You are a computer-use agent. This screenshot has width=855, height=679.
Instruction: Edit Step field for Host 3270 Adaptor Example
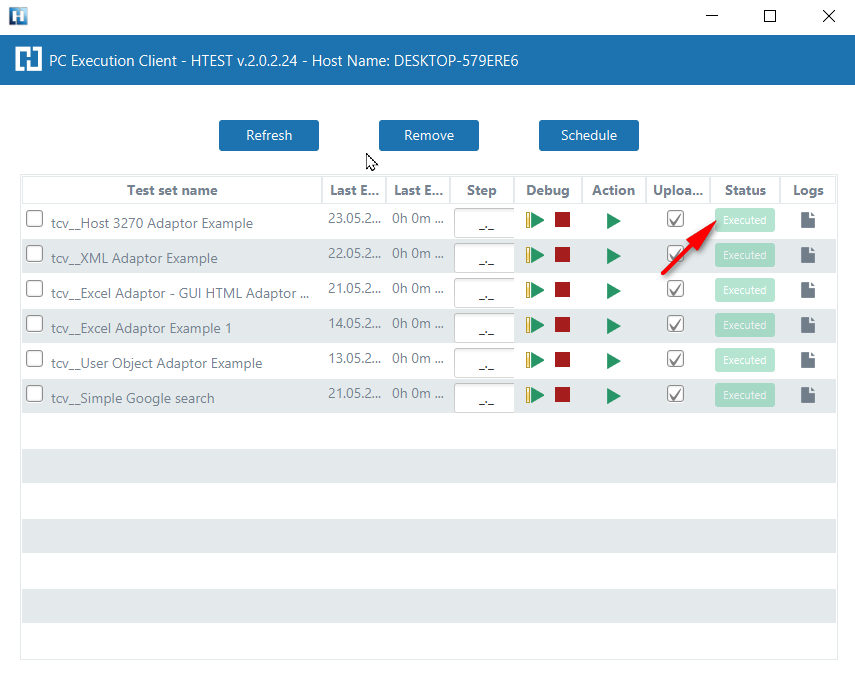pyautogui.click(x=484, y=224)
